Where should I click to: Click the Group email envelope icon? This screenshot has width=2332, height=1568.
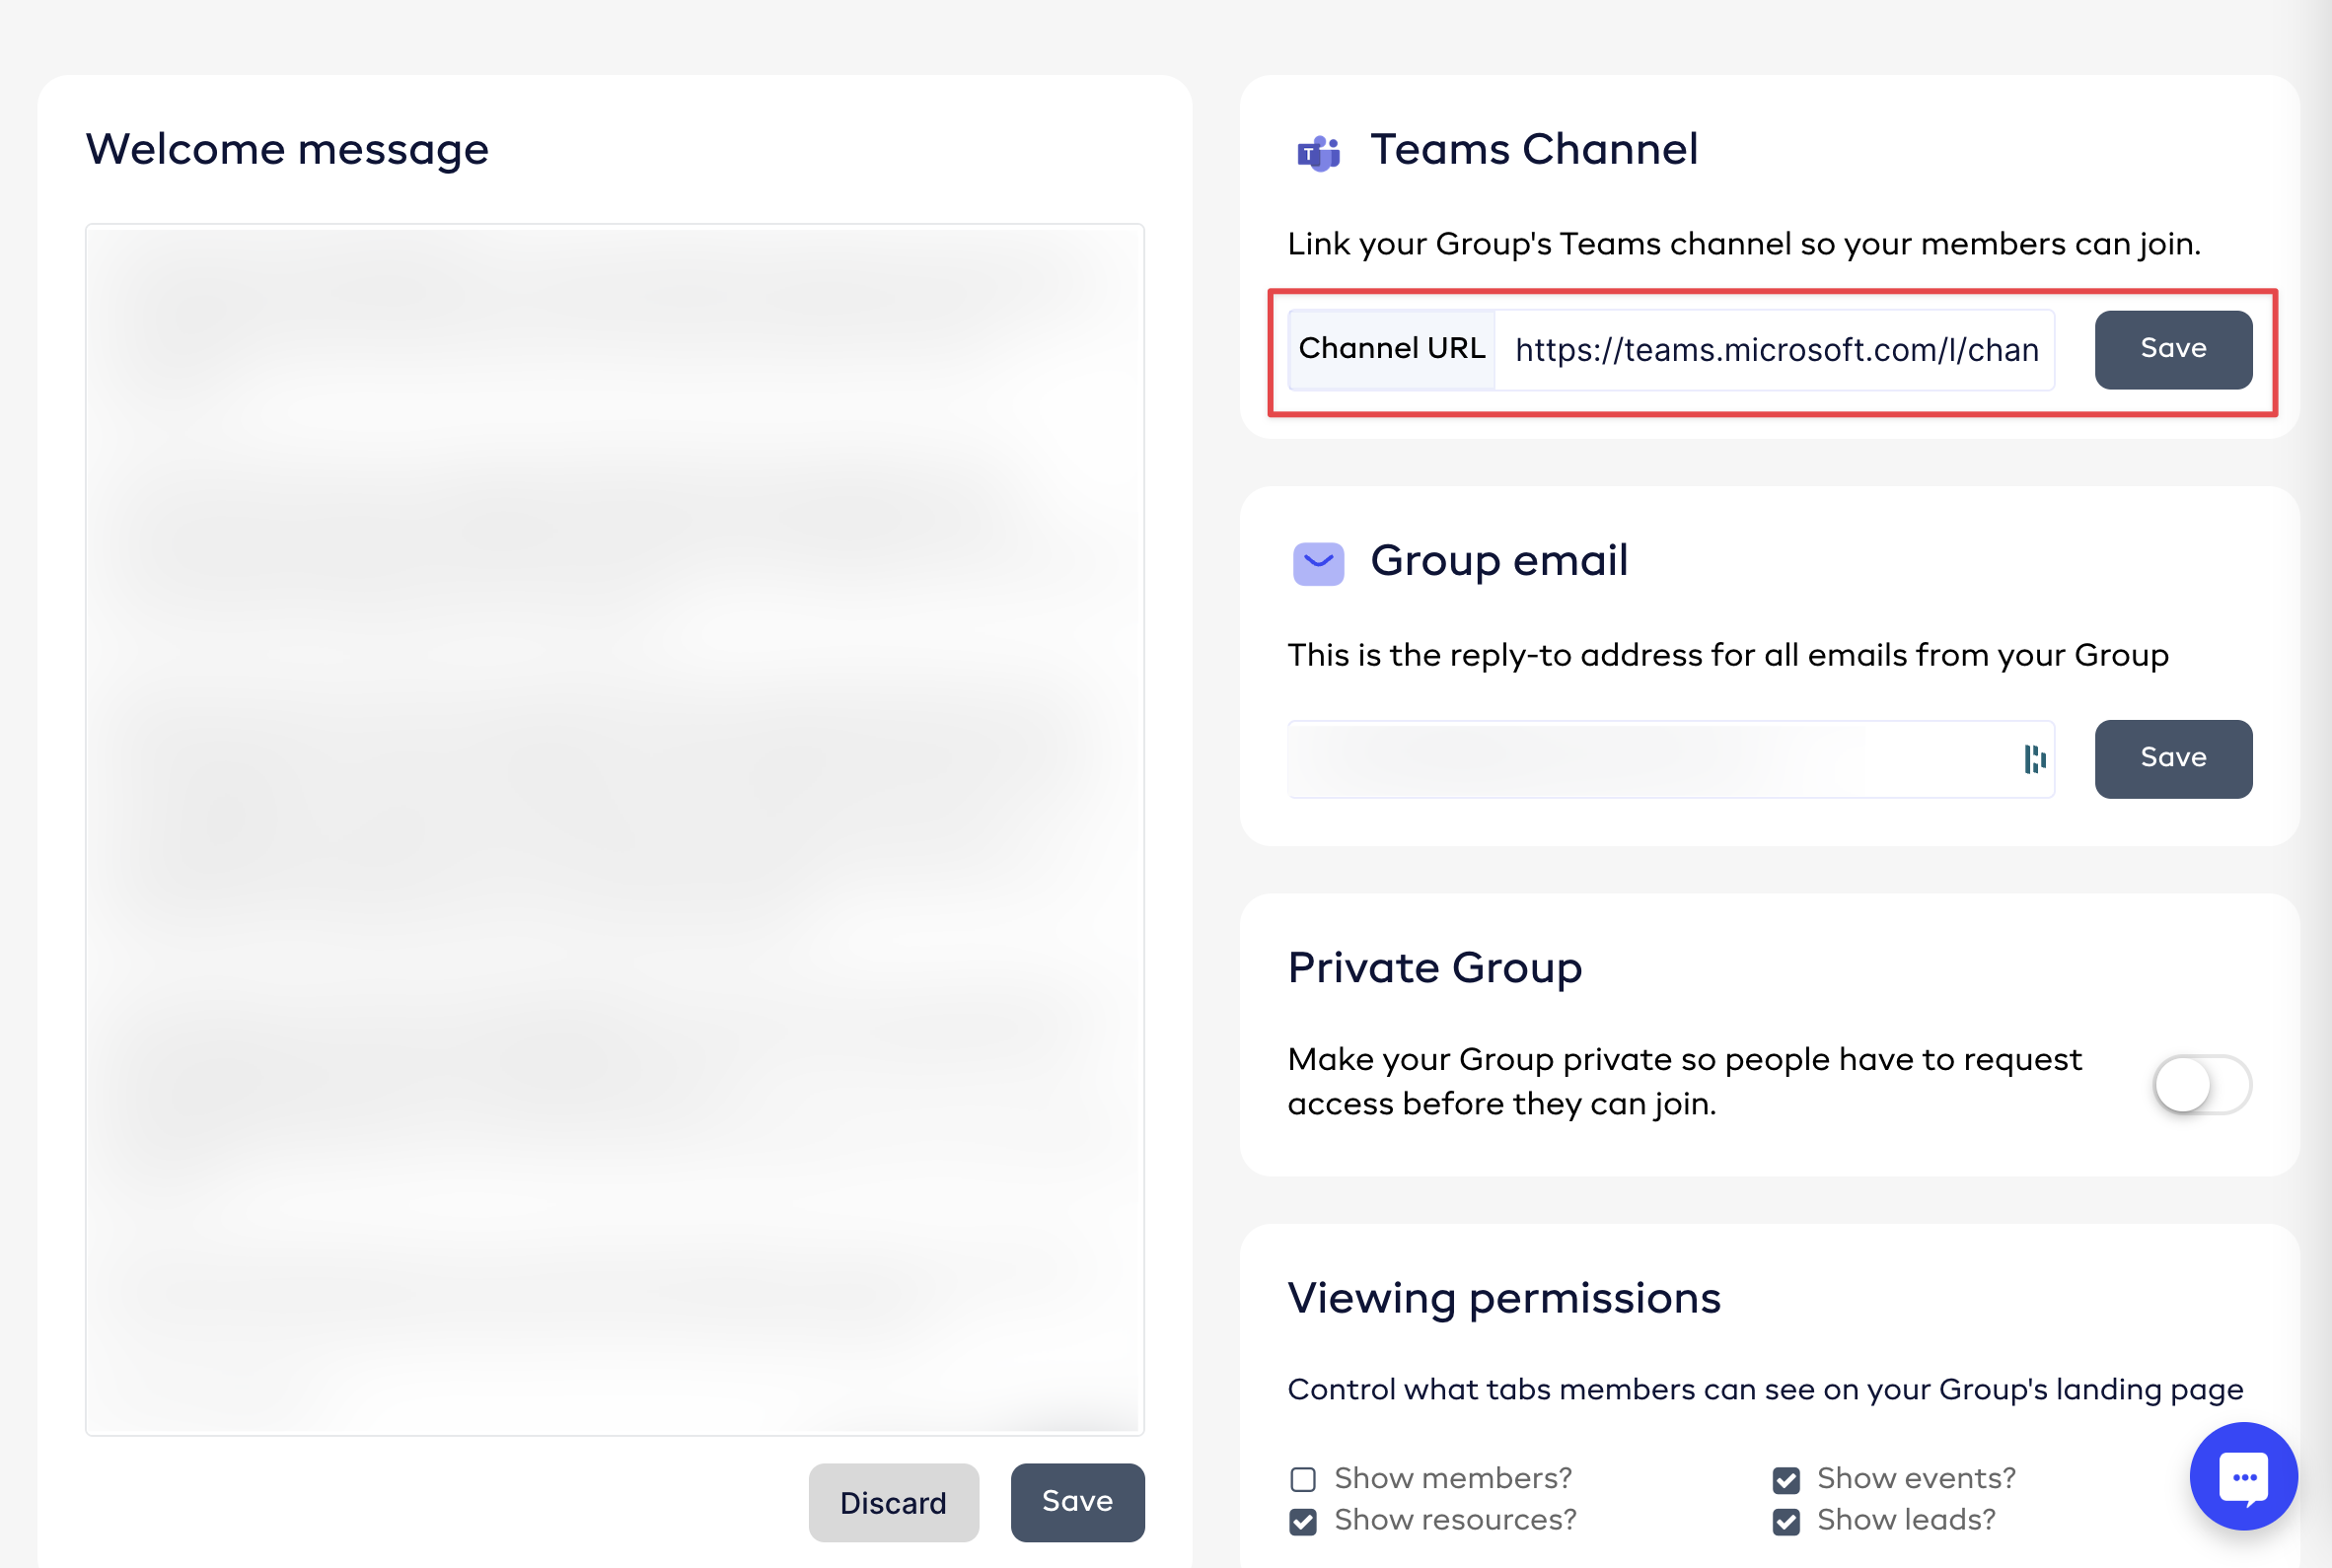[x=1318, y=563]
